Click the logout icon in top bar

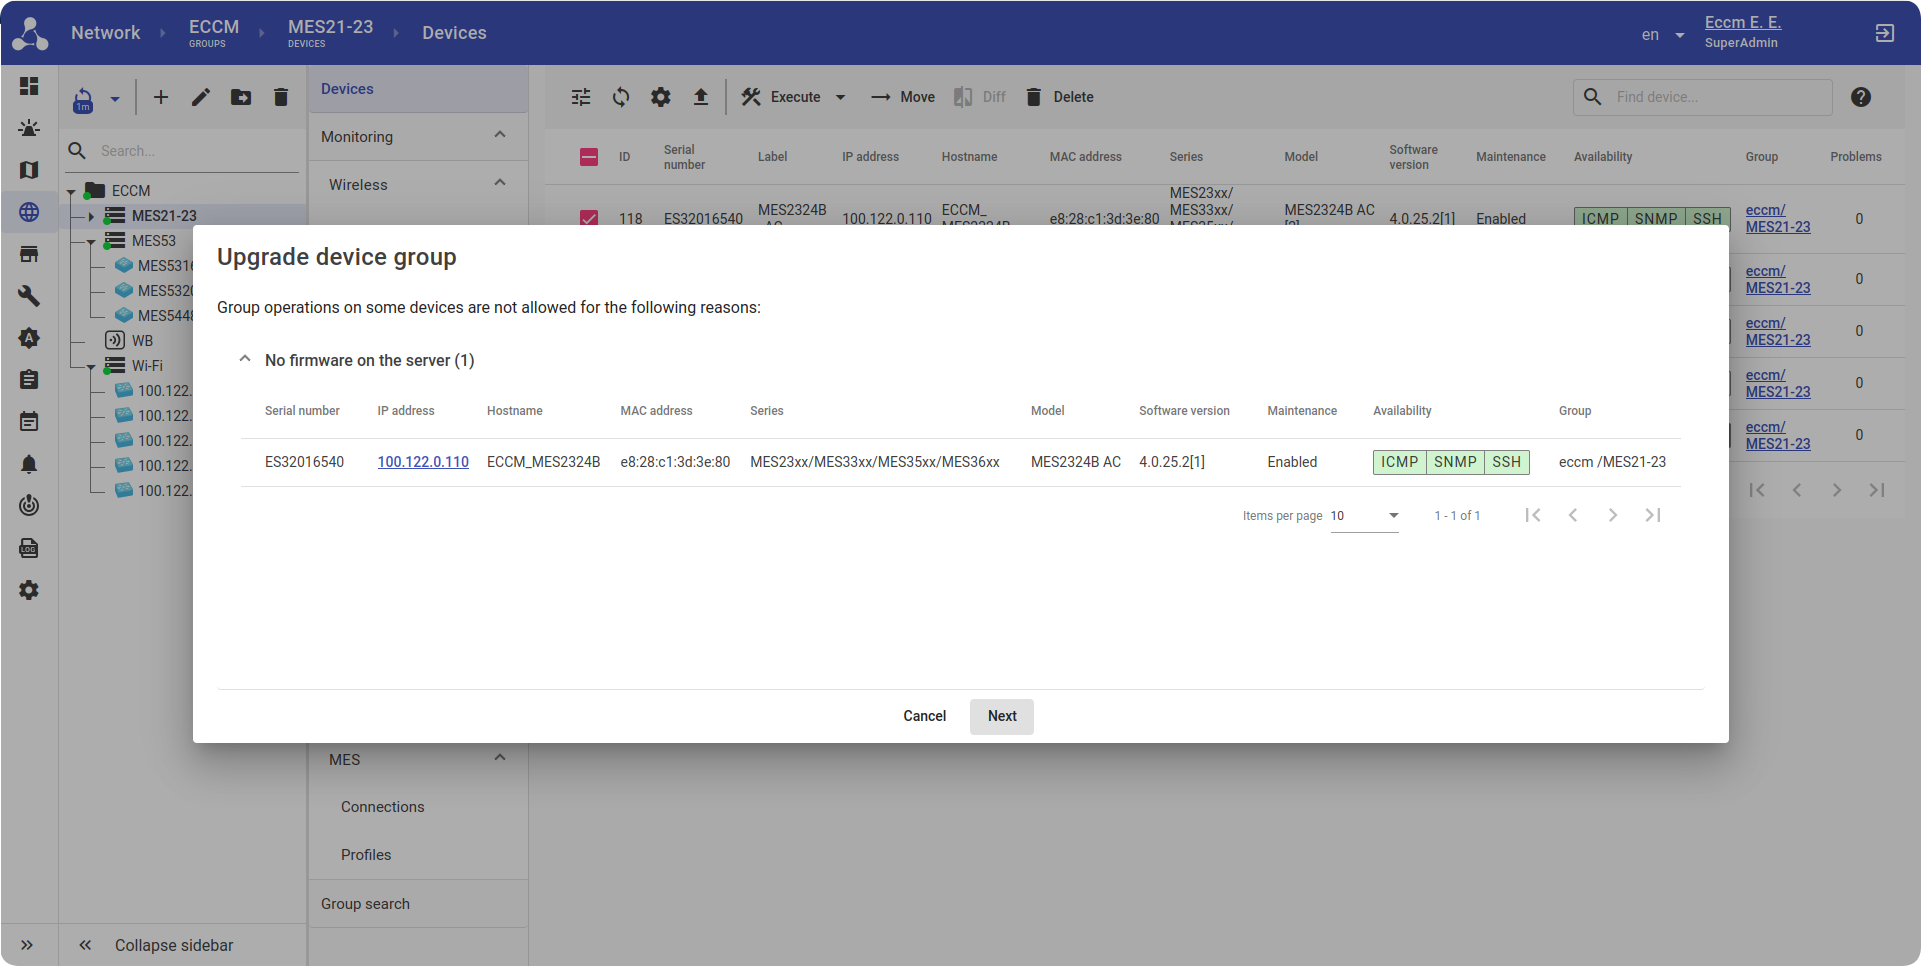tap(1884, 33)
